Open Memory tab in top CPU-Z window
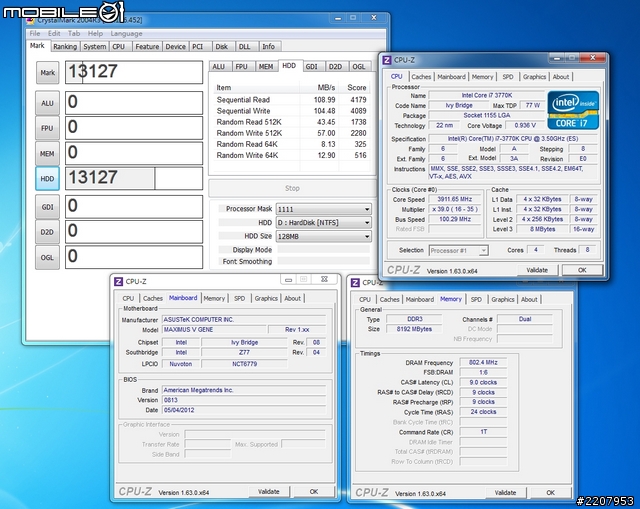 click(482, 77)
